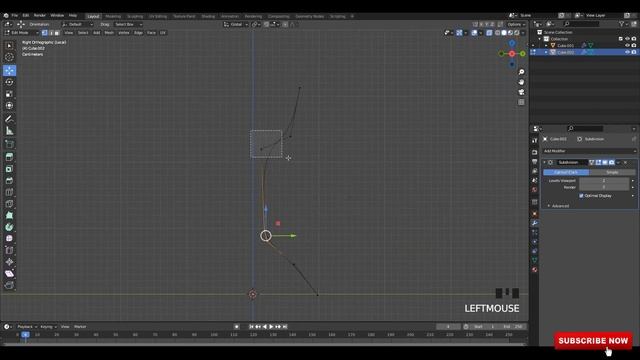Select the Rip Region tool

[9, 285]
